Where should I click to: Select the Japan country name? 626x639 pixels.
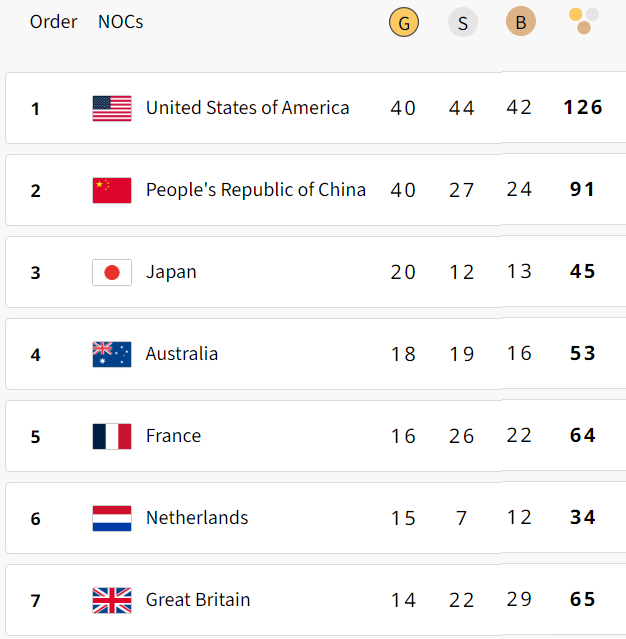click(171, 272)
